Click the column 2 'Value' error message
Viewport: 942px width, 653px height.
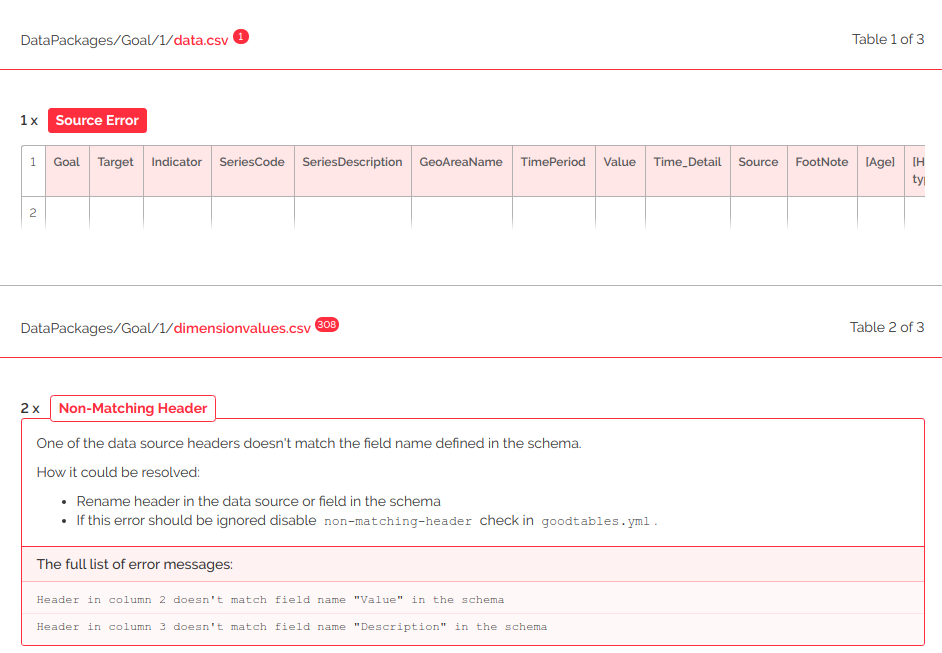click(270, 600)
